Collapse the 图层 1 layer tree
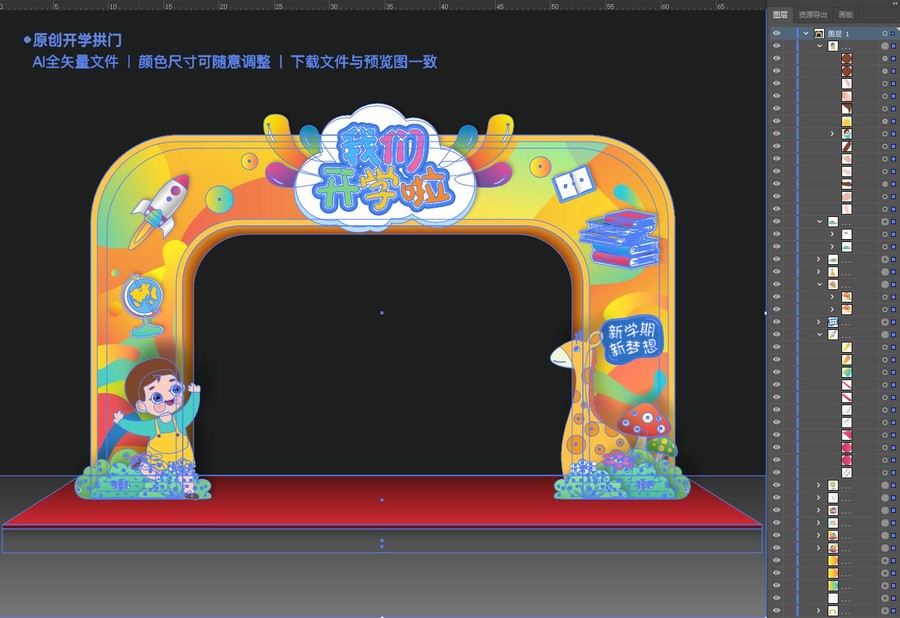 pyautogui.click(x=806, y=33)
